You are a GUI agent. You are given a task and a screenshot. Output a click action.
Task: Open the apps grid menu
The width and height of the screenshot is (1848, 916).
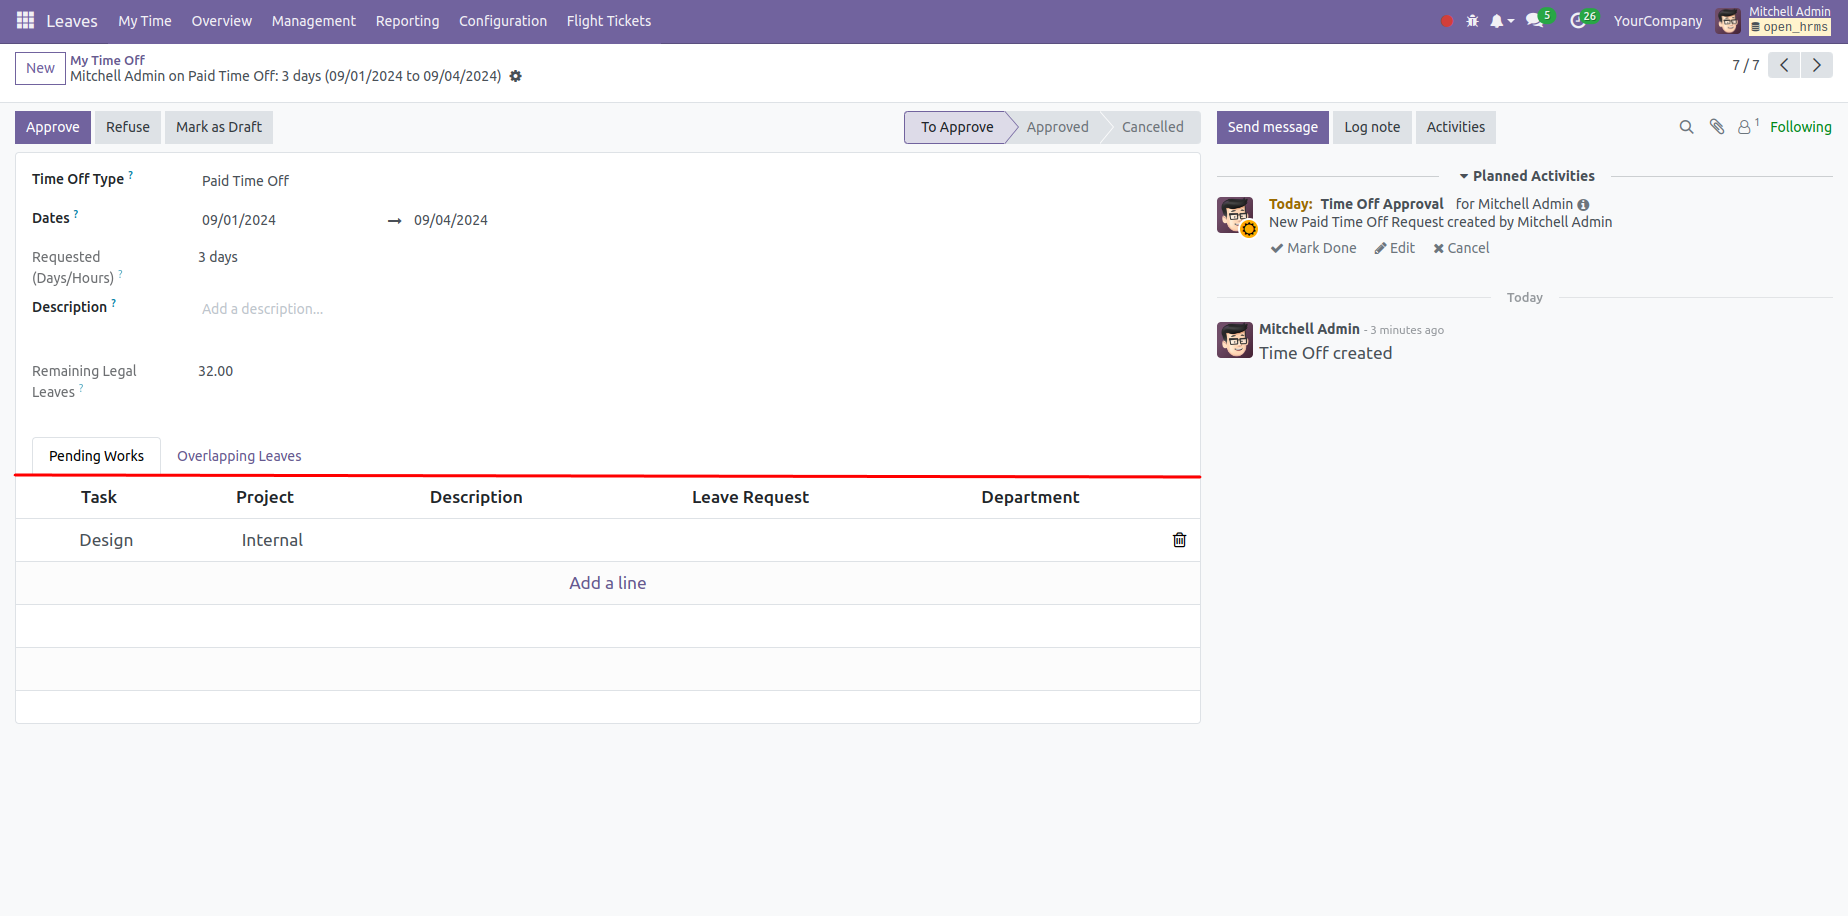coord(25,20)
